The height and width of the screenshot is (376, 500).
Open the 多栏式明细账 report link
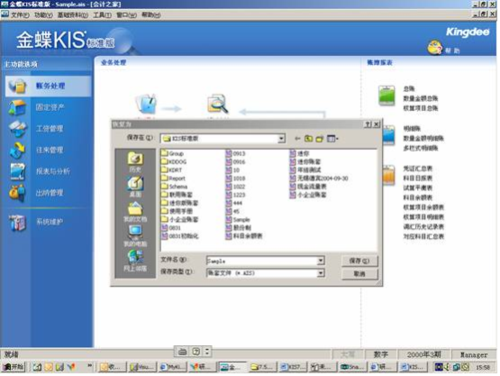click(x=421, y=148)
